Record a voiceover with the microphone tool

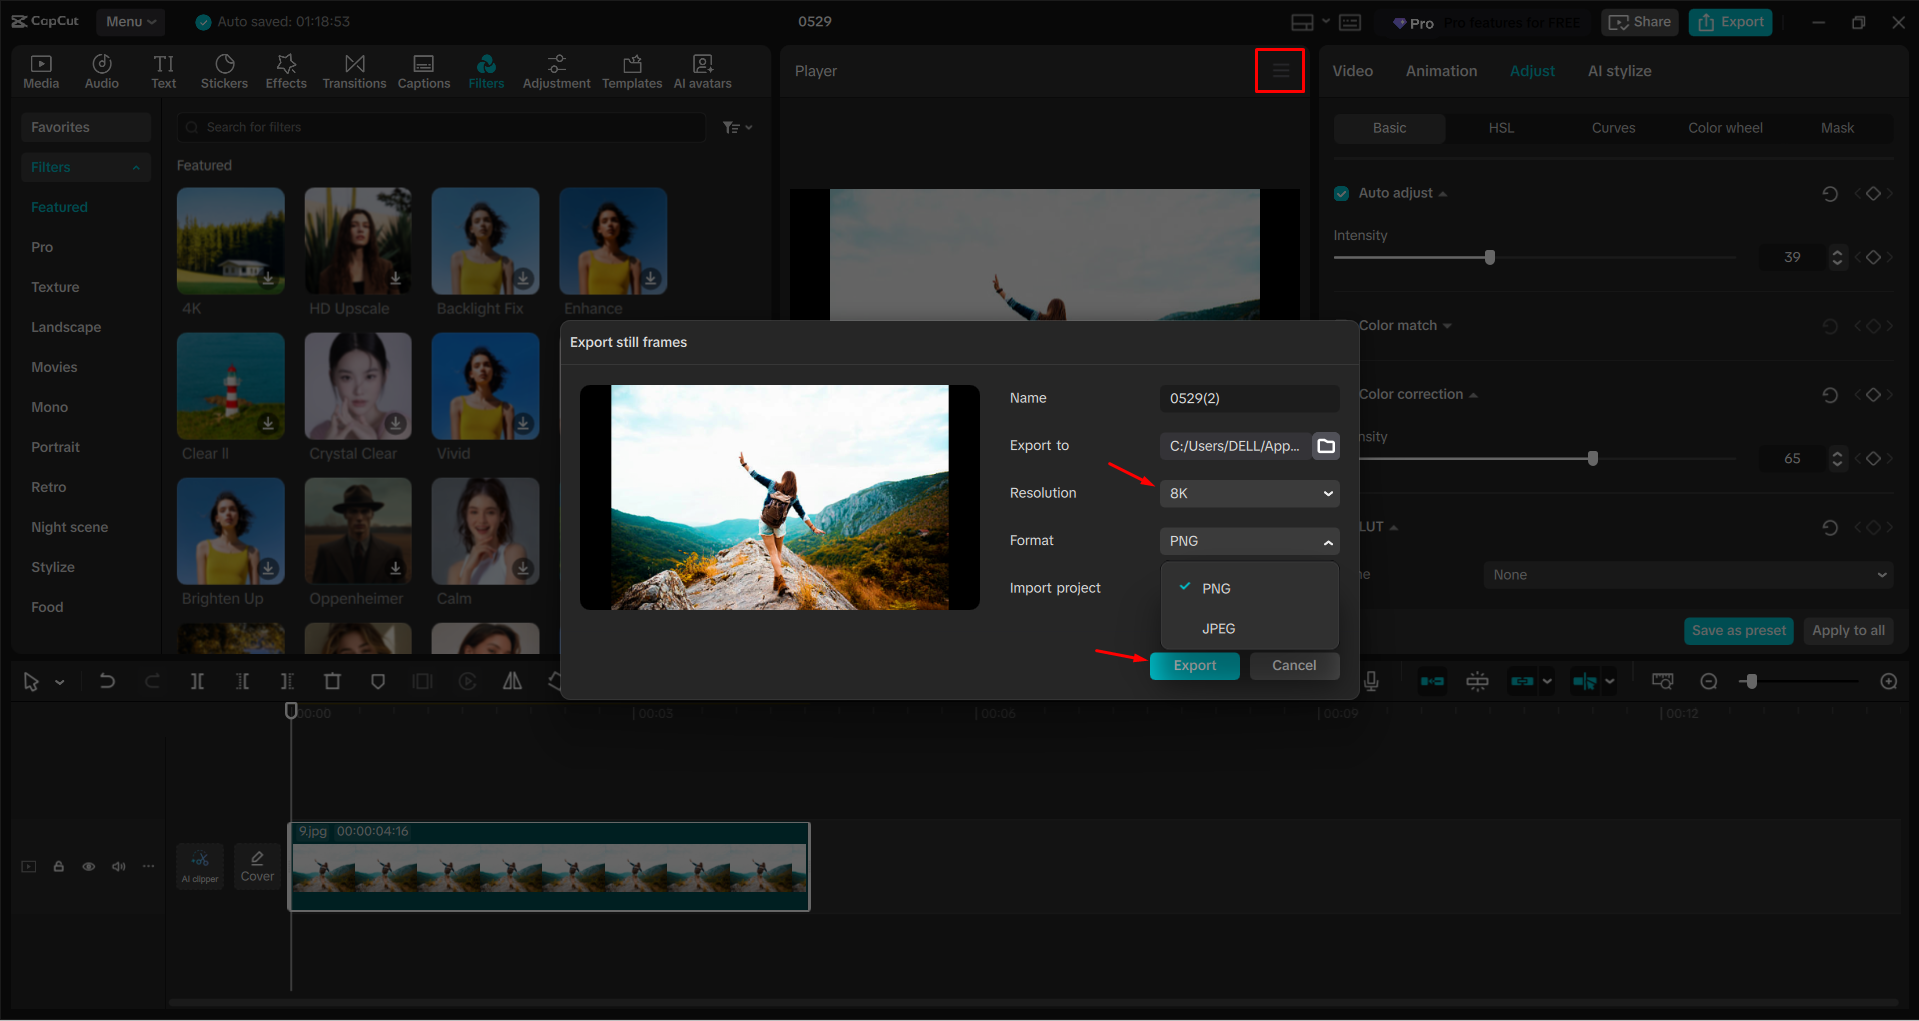[1371, 681]
